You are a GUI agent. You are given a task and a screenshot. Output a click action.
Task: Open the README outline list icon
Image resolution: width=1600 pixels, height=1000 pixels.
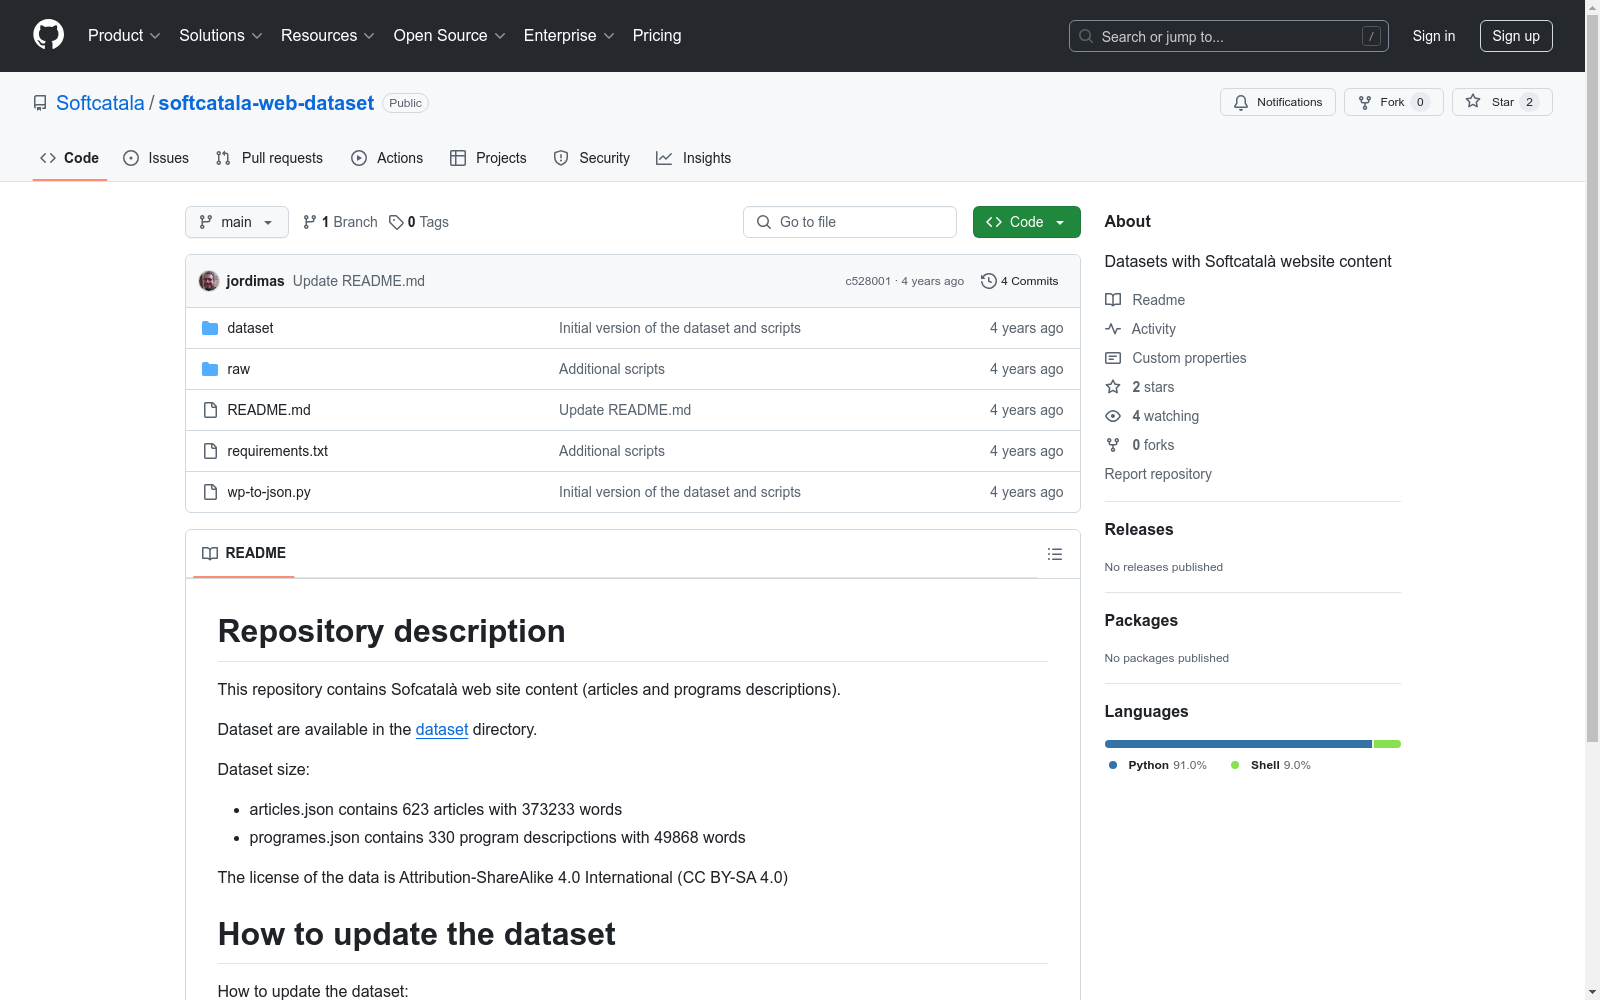click(1055, 554)
